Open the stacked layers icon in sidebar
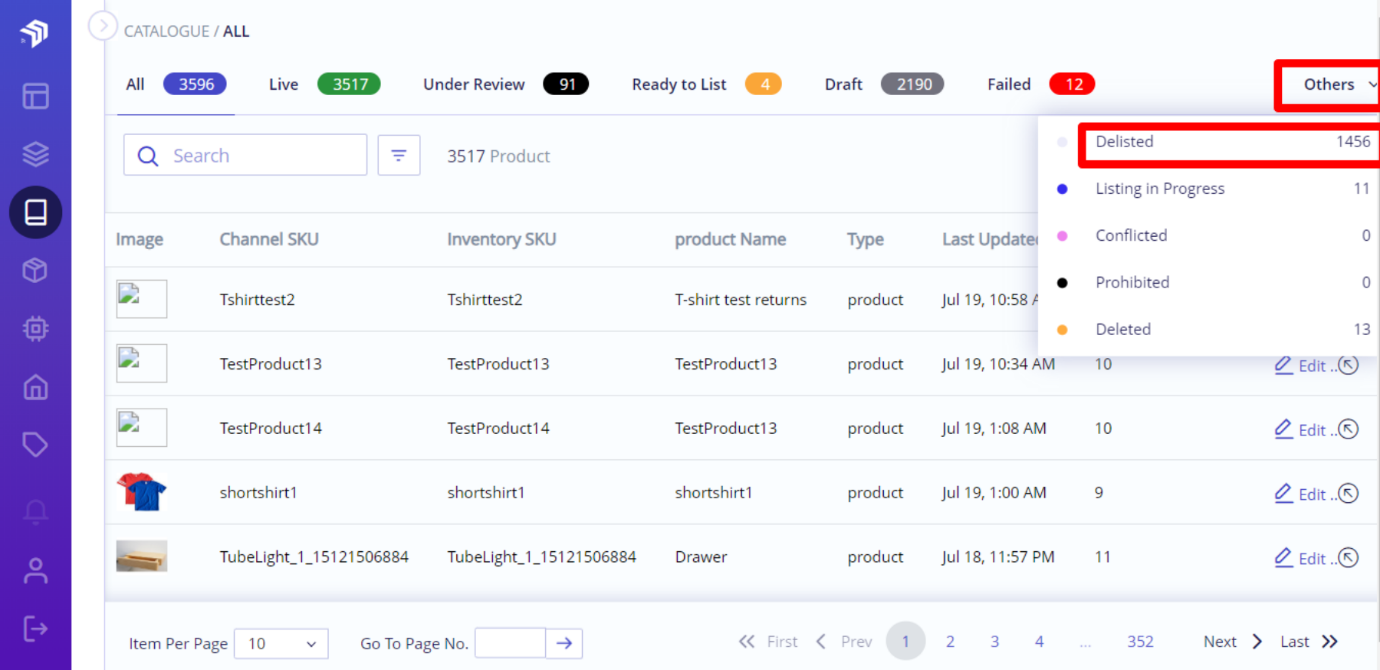 coord(36,154)
